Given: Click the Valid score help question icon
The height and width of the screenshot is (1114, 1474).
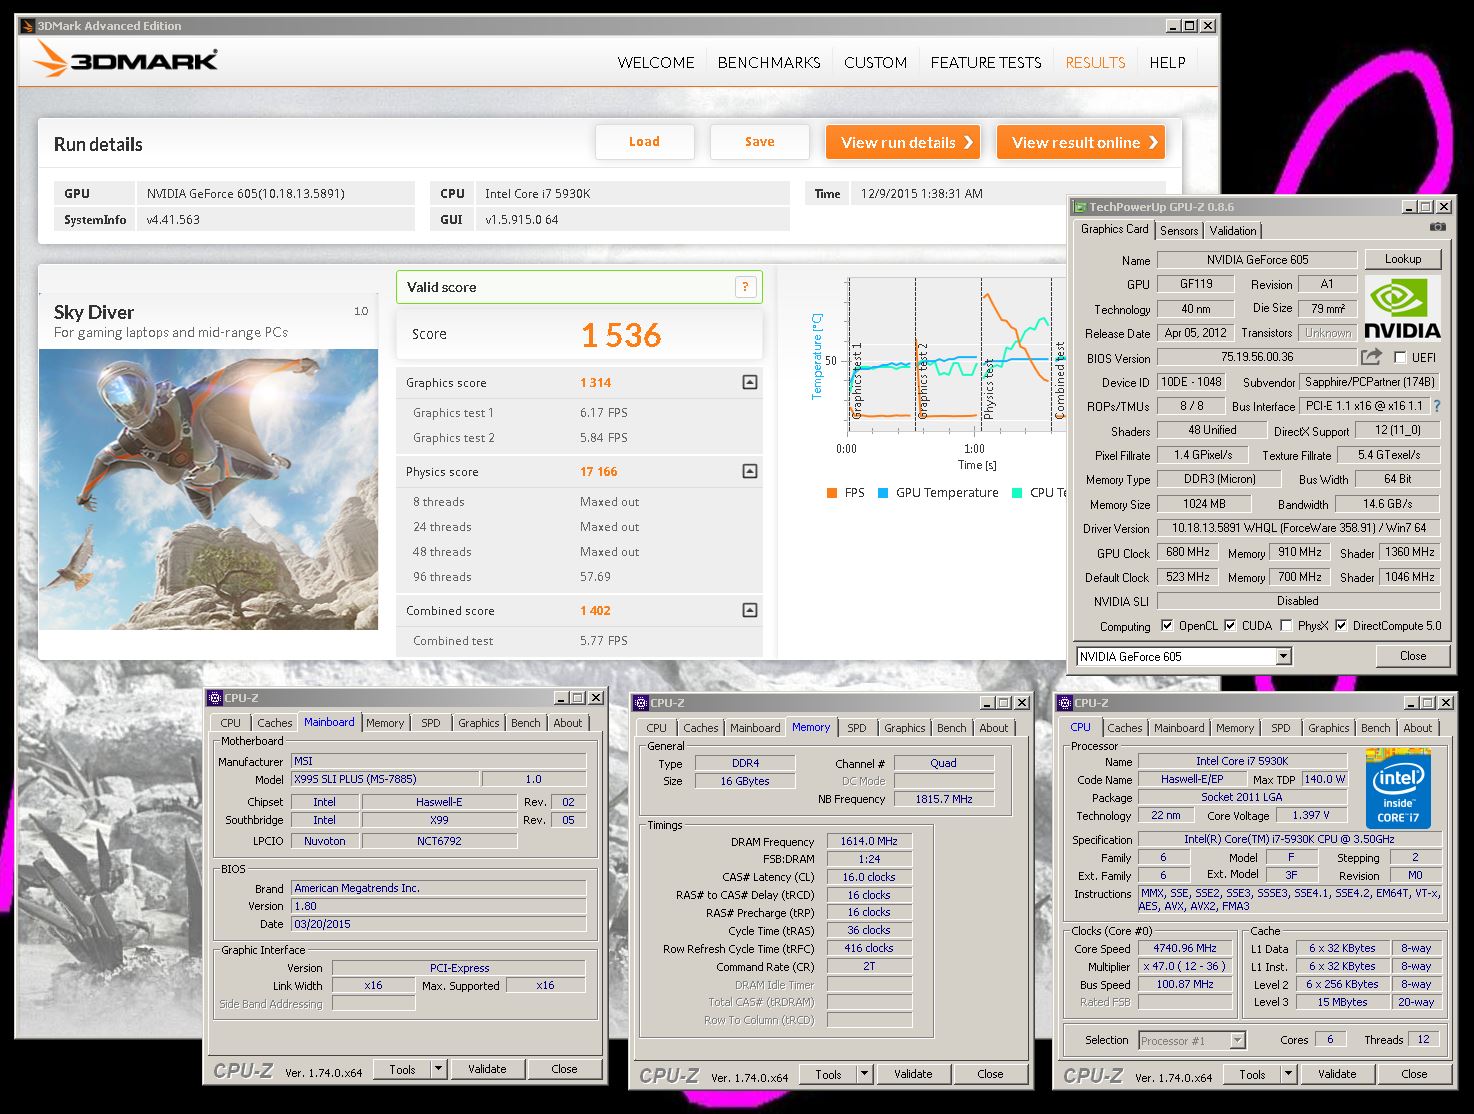Looking at the screenshot, I should 745,287.
